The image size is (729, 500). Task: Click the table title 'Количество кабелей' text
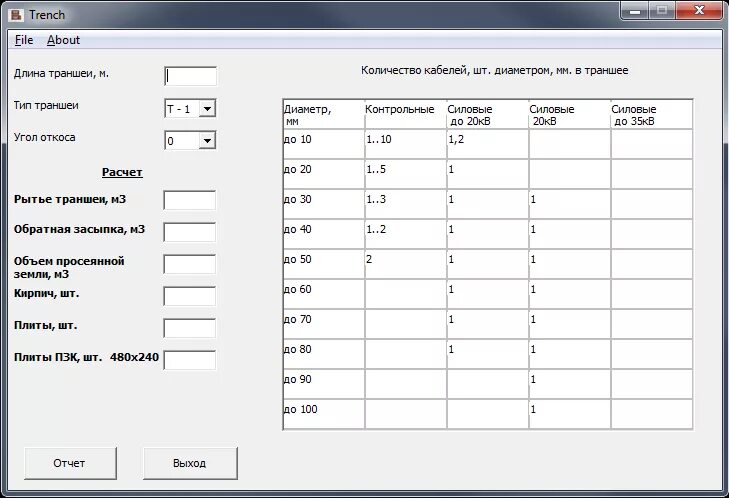[495, 71]
